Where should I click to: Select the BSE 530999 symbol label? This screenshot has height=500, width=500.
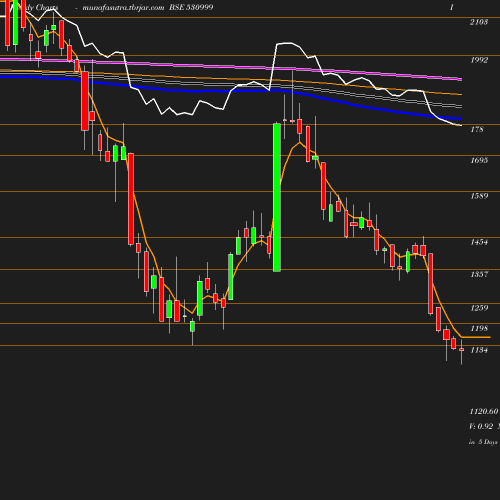point(191,7)
